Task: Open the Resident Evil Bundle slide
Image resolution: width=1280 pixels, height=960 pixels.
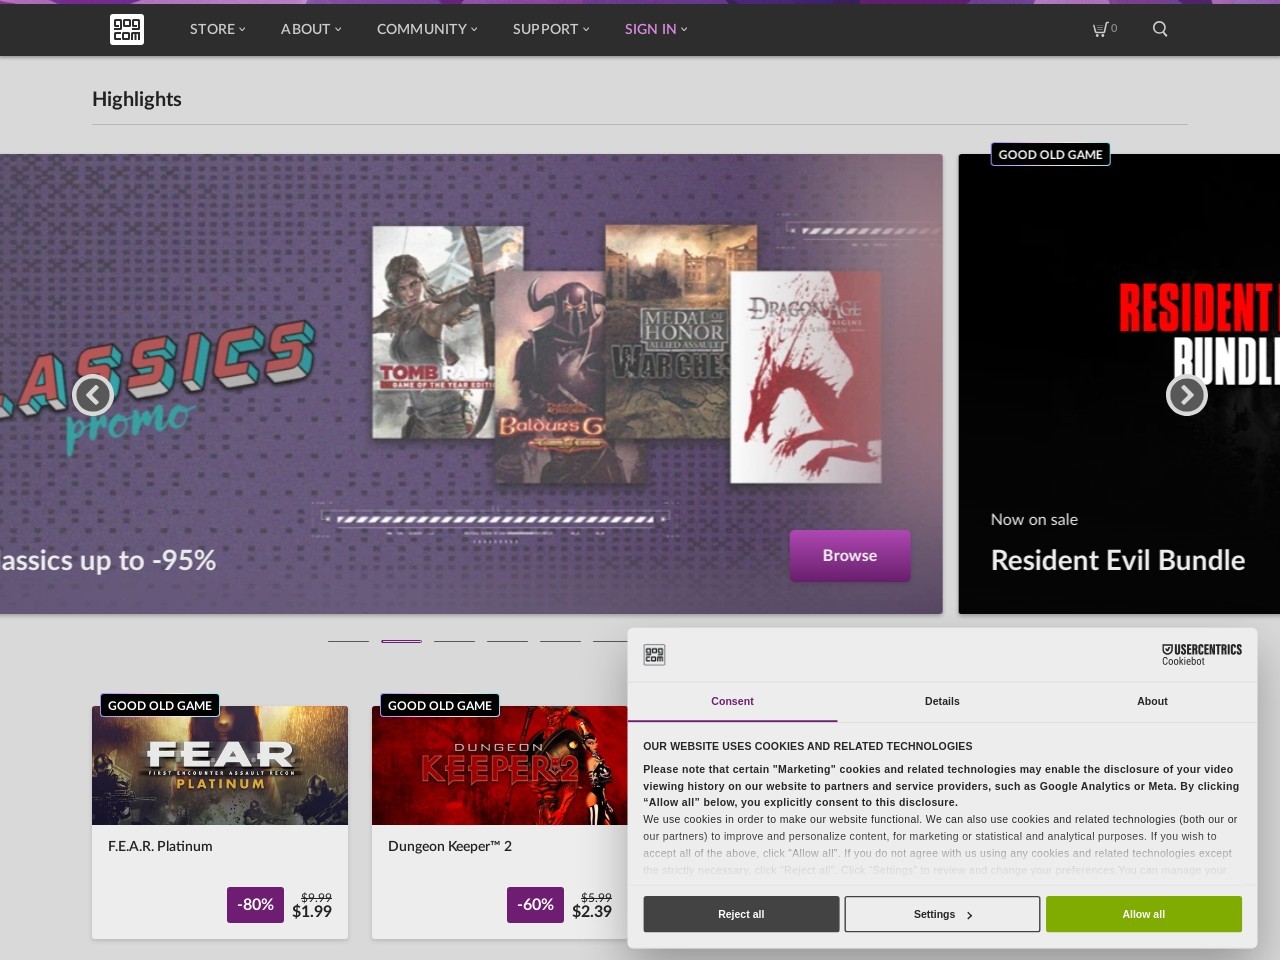Action: [1119, 384]
